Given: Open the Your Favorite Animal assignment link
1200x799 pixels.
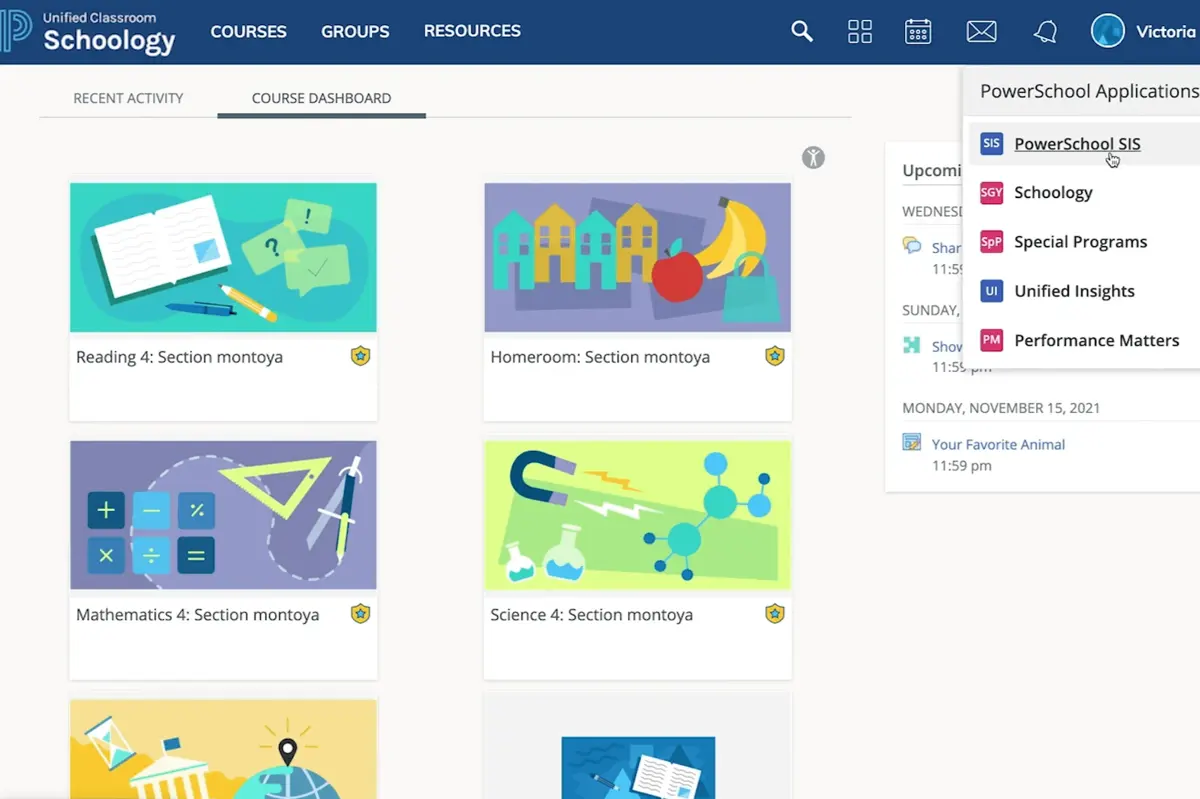Looking at the screenshot, I should pos(998,444).
